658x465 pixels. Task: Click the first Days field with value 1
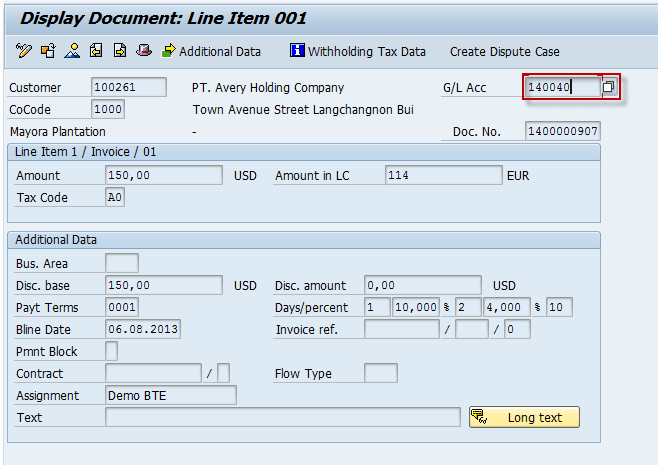click(x=377, y=307)
